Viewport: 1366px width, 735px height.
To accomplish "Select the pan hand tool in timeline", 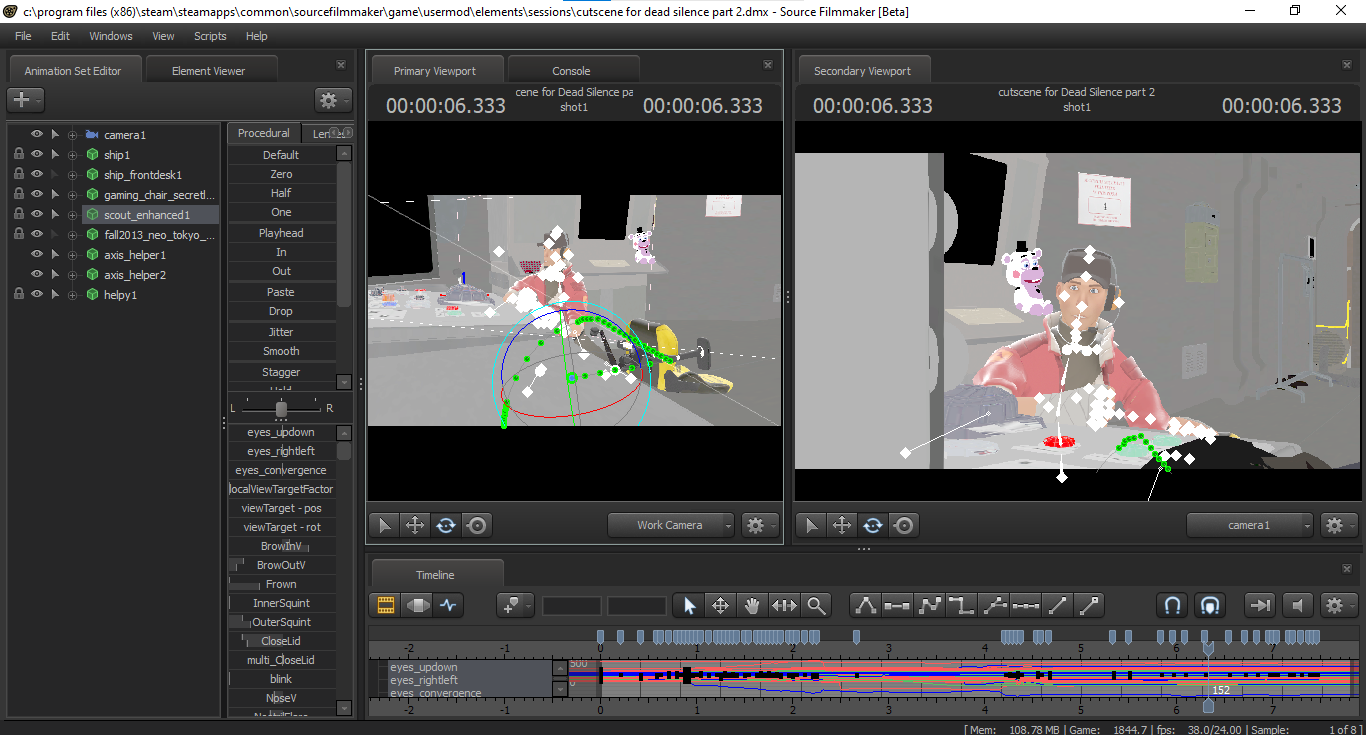I will (752, 605).
